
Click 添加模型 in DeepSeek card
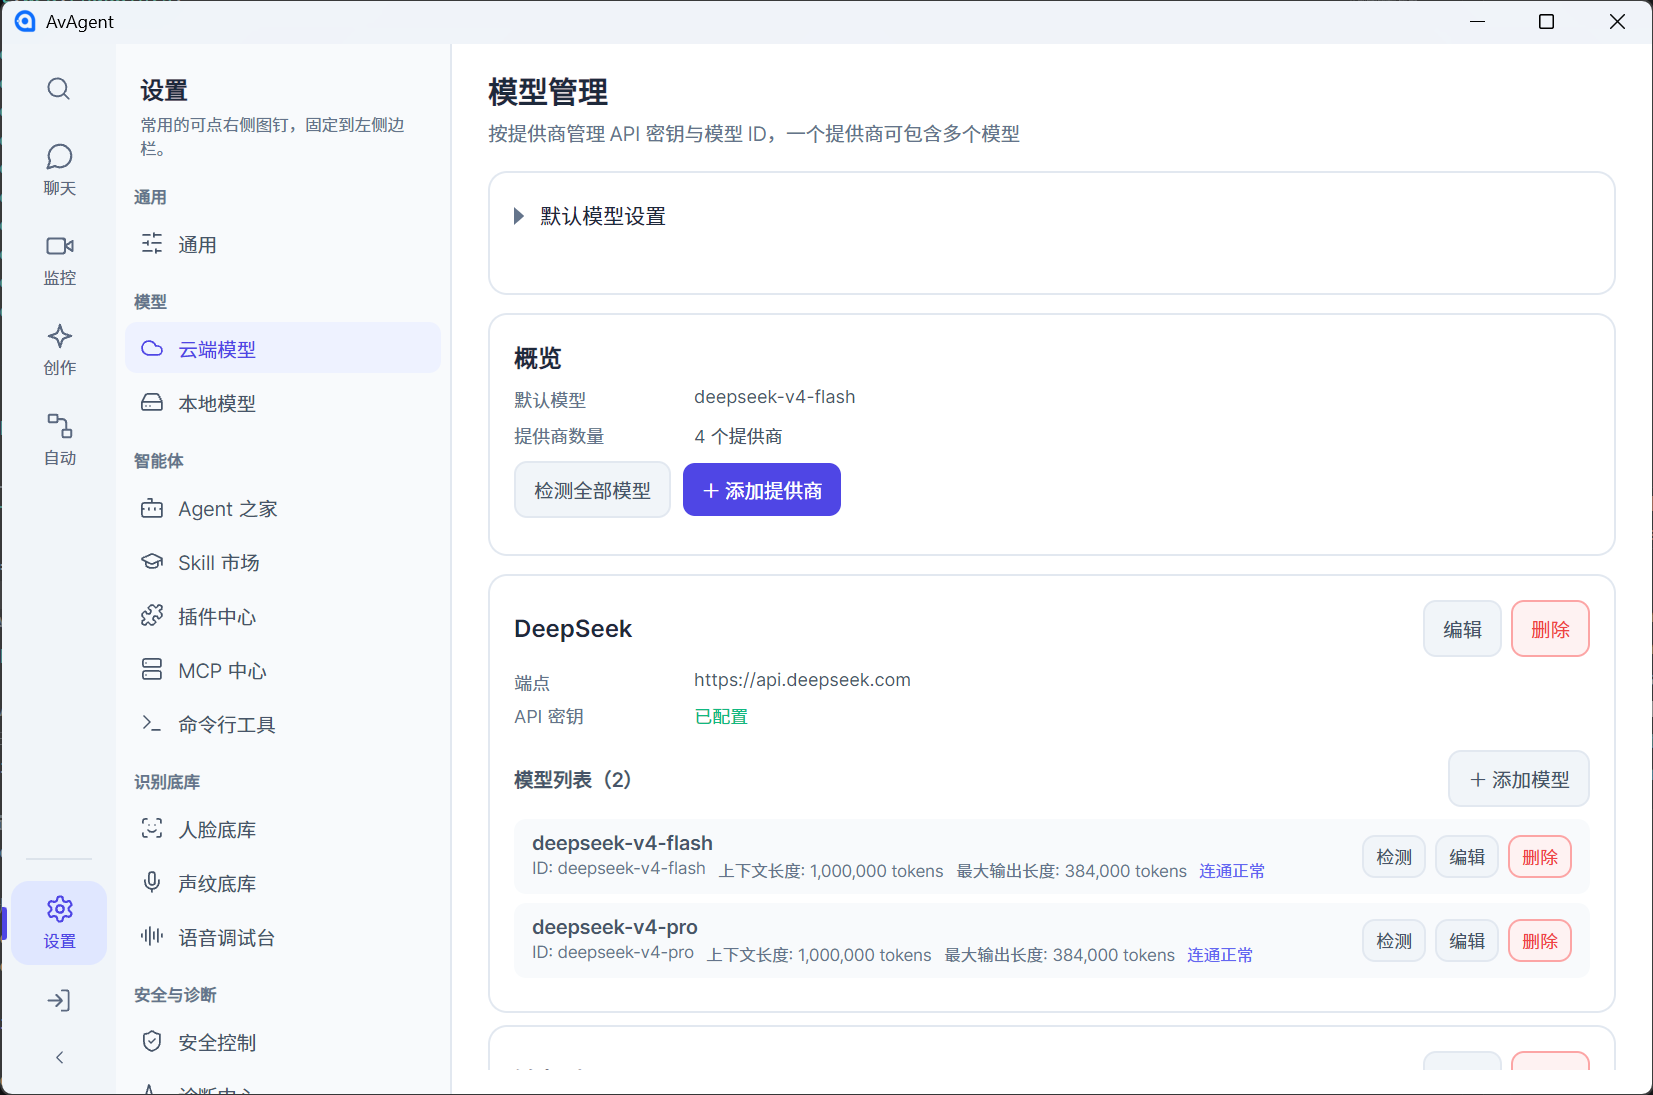coord(1519,779)
